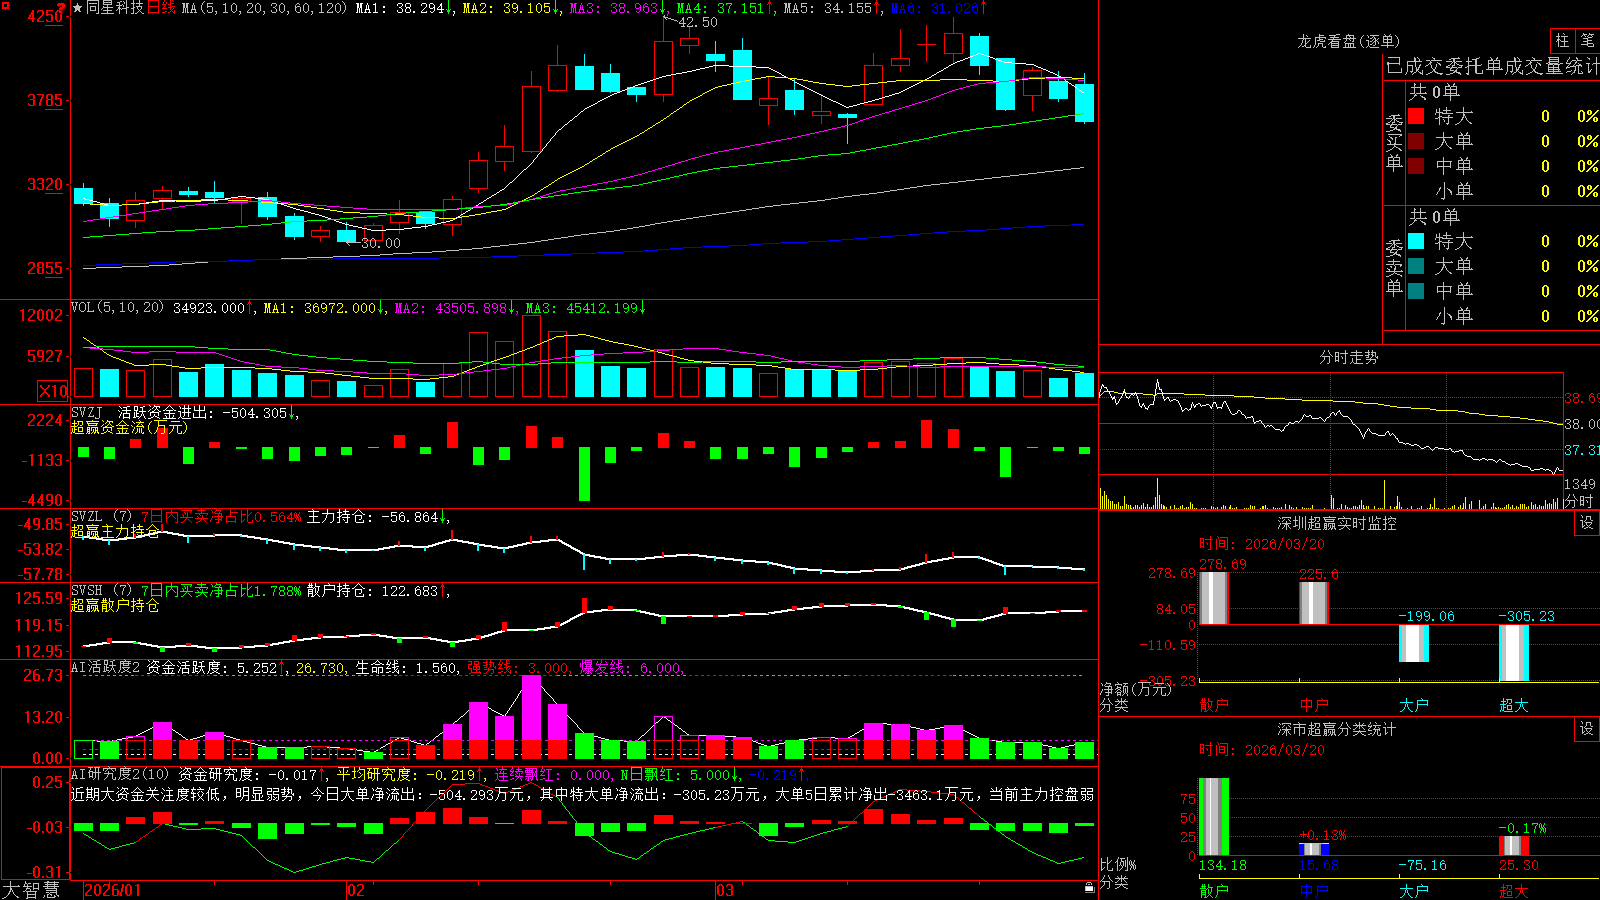Click the 超大 label under realtime monitor
This screenshot has width=1600, height=900.
tap(1513, 705)
